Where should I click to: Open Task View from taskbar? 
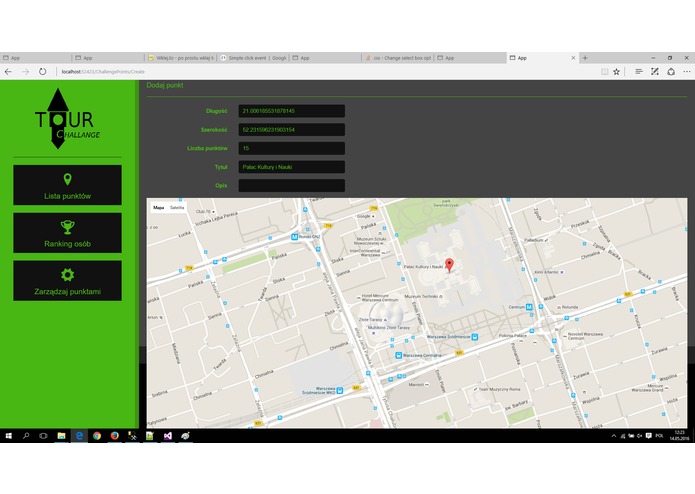coord(43,436)
